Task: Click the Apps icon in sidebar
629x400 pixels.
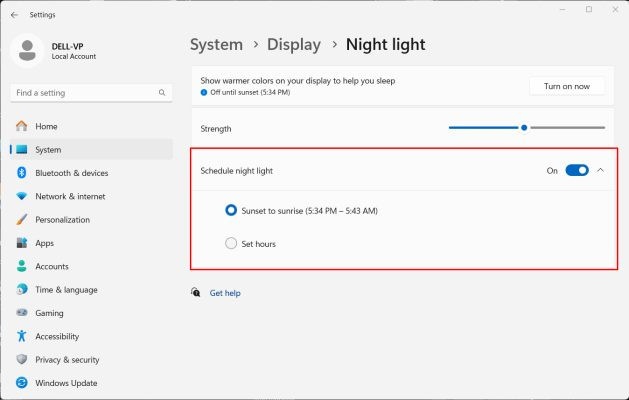Action: 21,243
